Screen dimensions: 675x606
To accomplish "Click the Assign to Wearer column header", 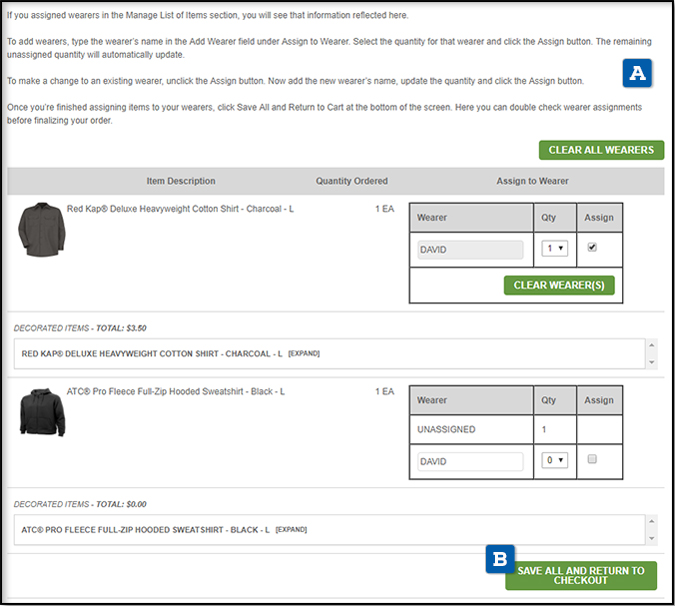I will click(x=533, y=181).
